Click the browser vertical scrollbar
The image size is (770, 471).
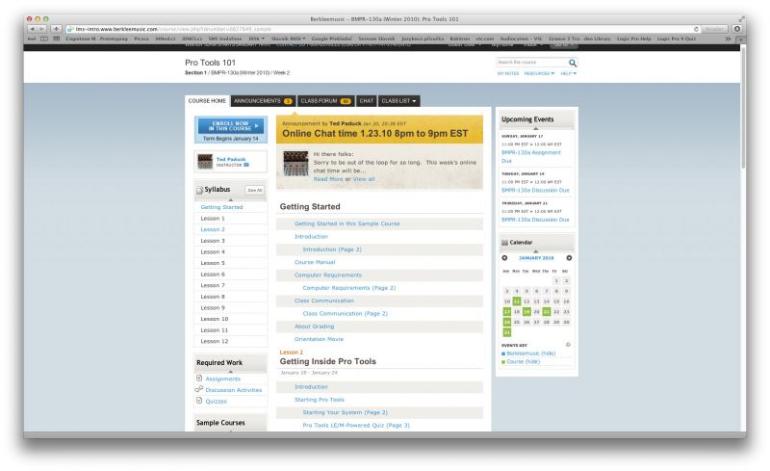[743, 106]
